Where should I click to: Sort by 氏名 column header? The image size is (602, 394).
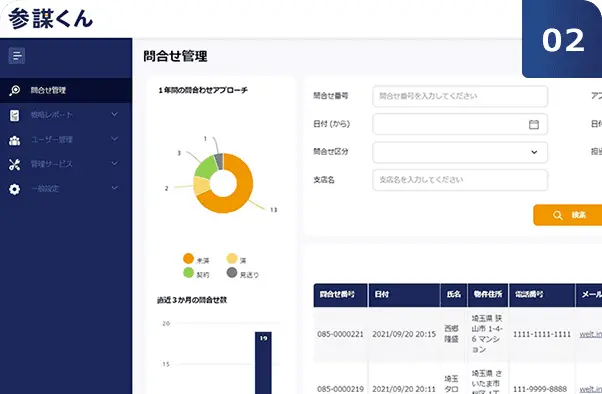454,295
